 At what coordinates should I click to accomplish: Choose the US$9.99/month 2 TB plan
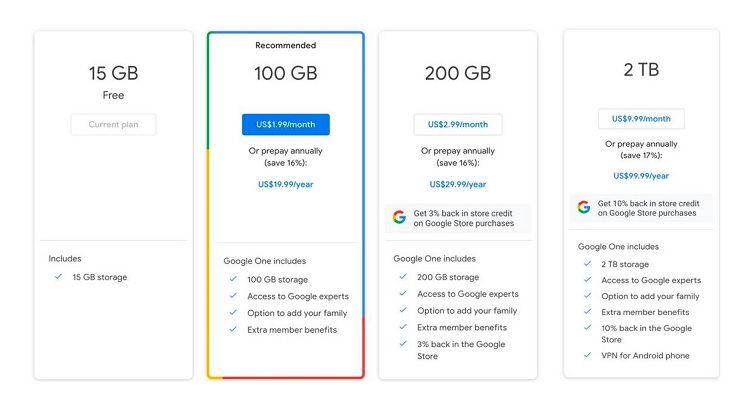(x=641, y=119)
